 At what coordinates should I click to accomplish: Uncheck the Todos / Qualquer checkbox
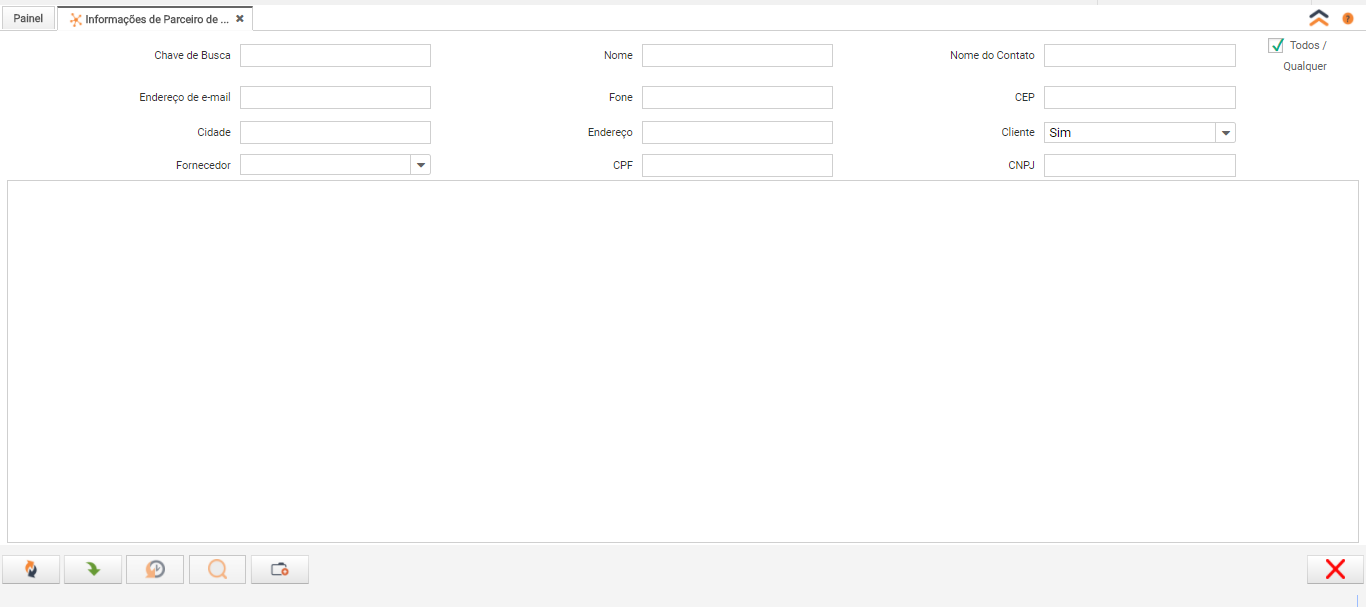[x=1276, y=45]
